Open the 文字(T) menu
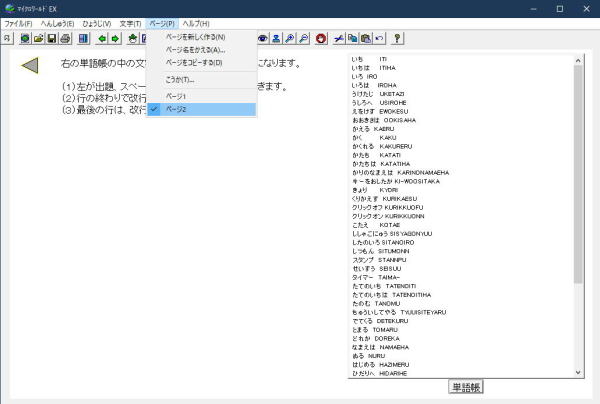 130,24
